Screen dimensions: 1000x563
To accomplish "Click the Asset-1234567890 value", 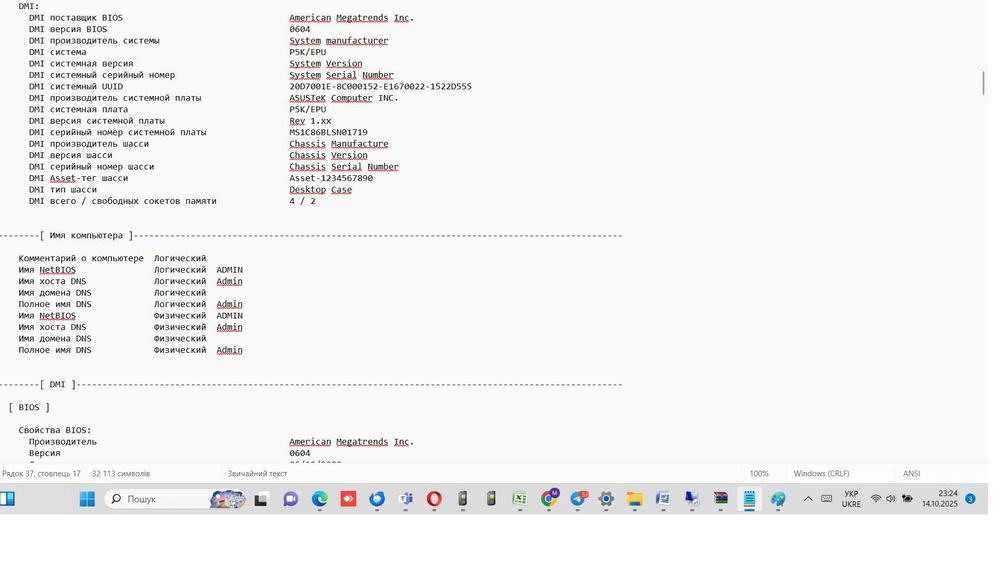I will pyautogui.click(x=331, y=179).
